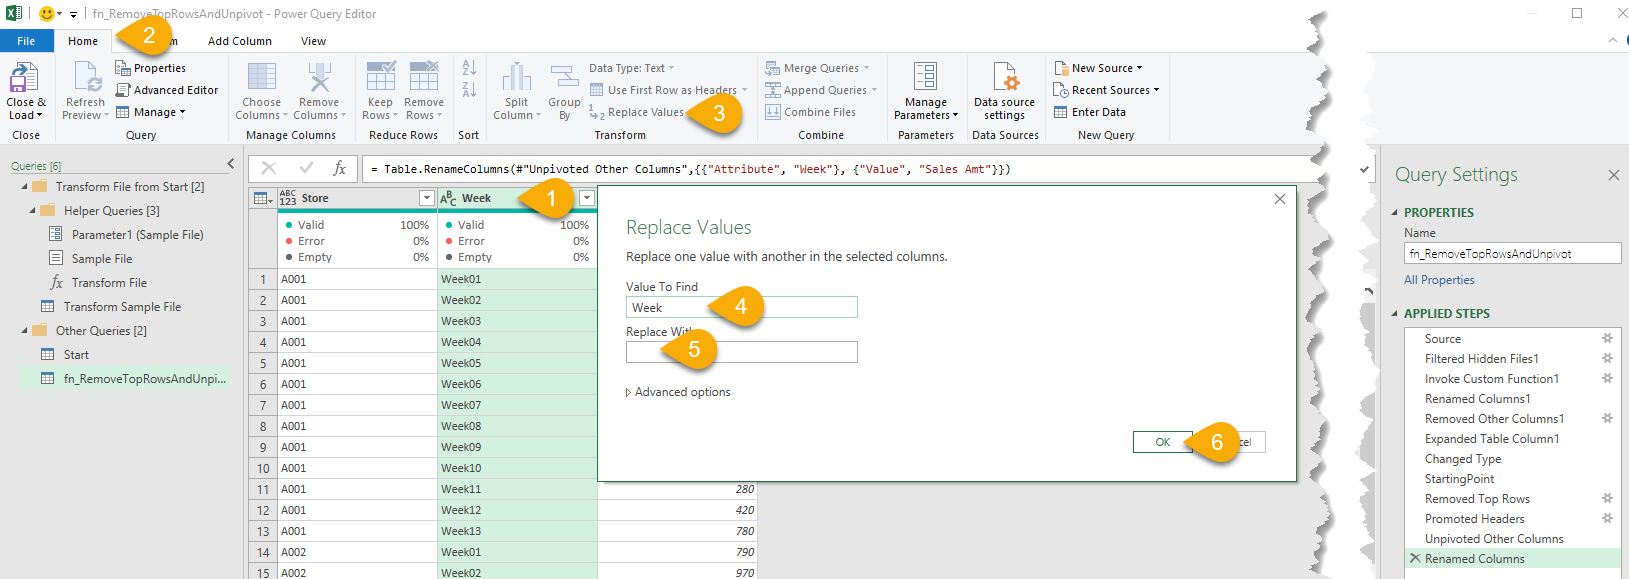This screenshot has height=579, width=1629.
Task: Click the Remove Columns icon
Action: (x=319, y=78)
